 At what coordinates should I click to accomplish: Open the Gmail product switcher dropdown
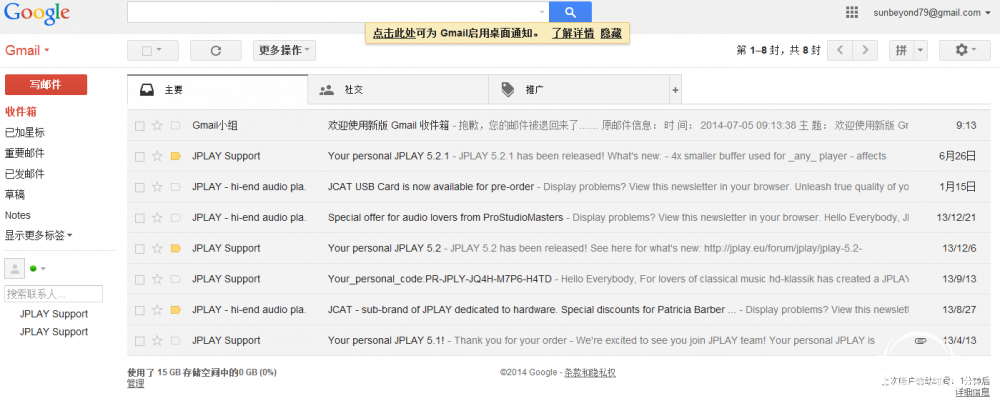point(27,50)
